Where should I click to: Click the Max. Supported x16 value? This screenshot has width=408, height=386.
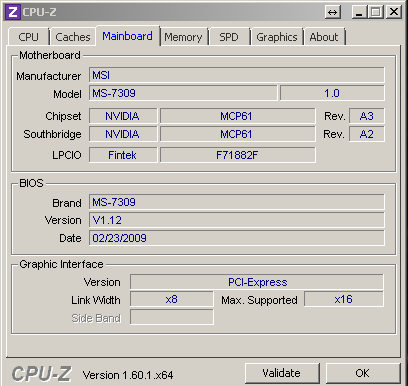344,299
